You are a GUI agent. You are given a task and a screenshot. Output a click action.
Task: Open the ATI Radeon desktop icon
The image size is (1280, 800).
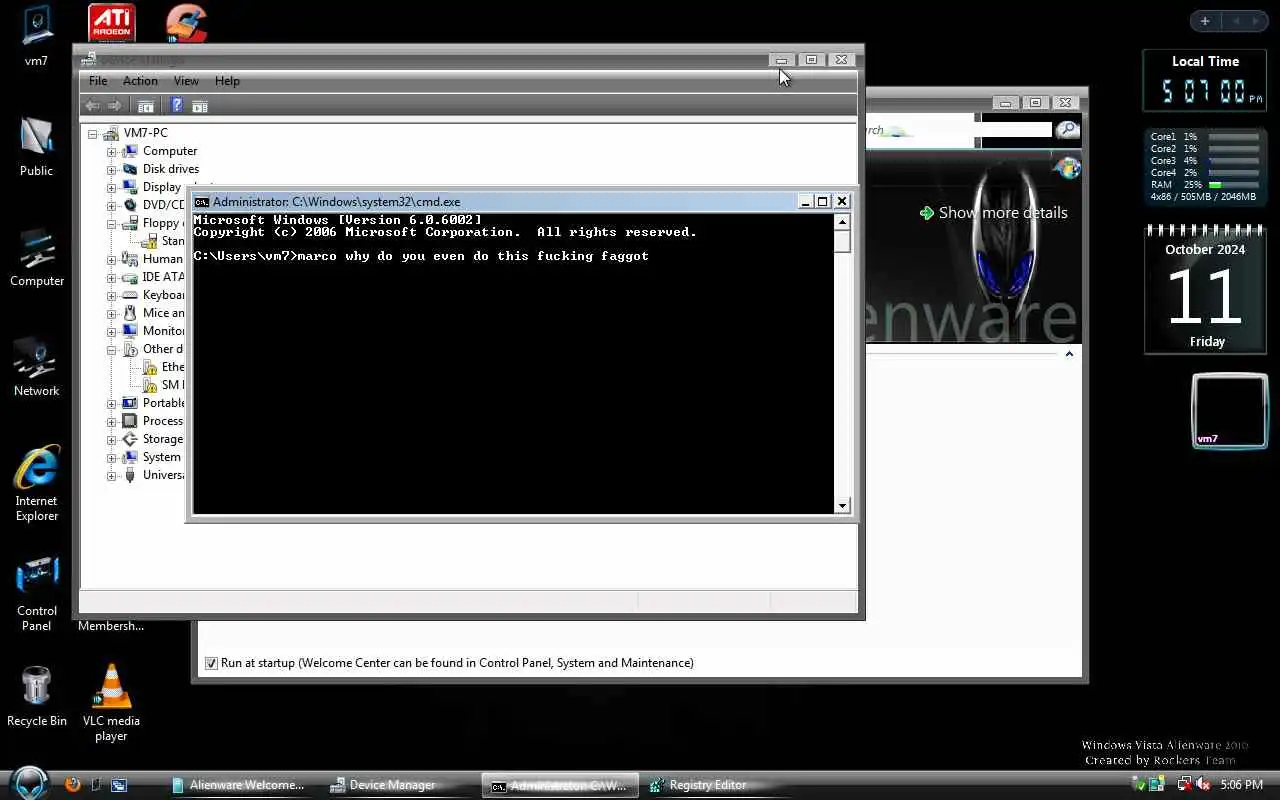(112, 22)
